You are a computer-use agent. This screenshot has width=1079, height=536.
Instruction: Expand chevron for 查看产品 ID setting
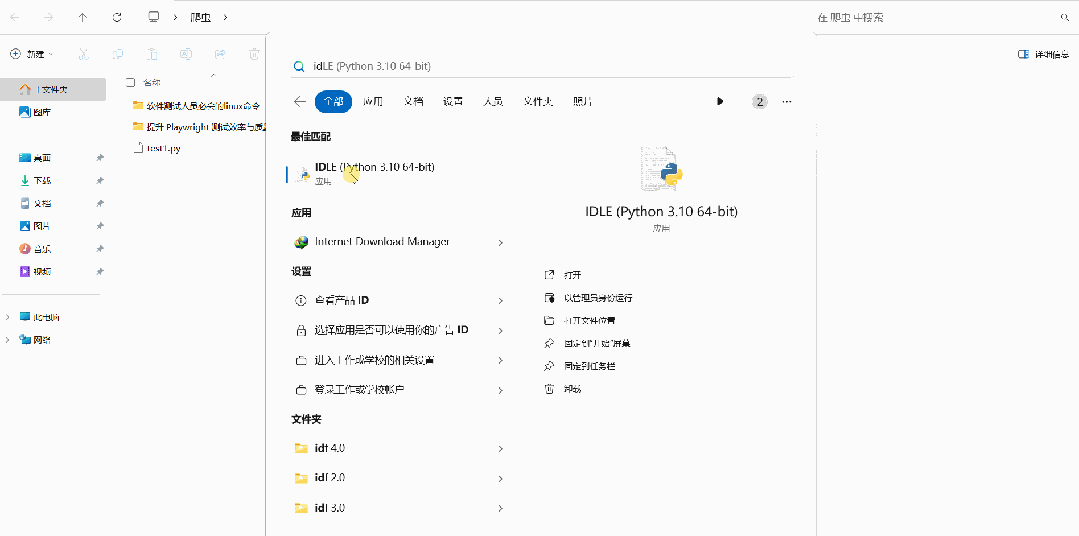(500, 301)
